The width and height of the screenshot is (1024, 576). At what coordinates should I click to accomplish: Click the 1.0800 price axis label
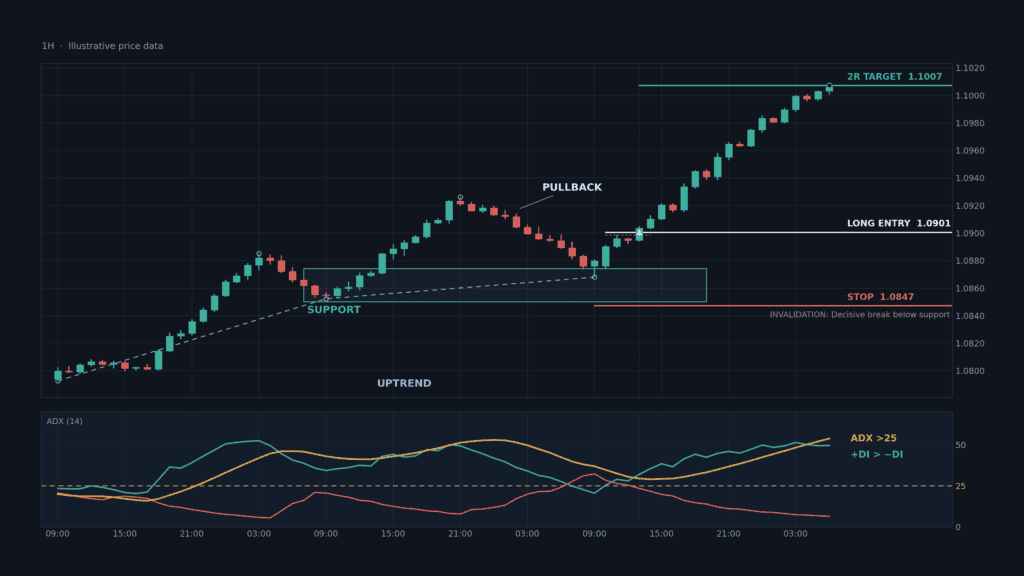(970, 371)
